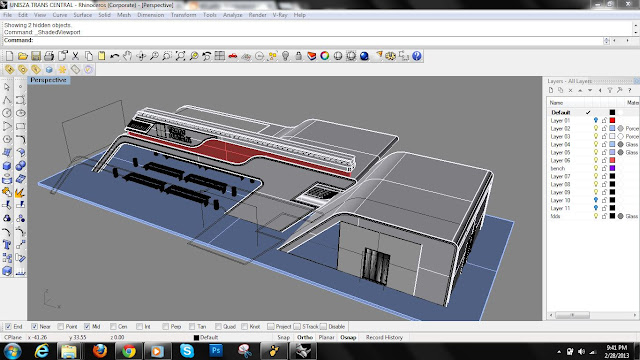This screenshot has width=640, height=360.
Task: Select the solid box tool in left toolbar
Action: tap(7, 166)
